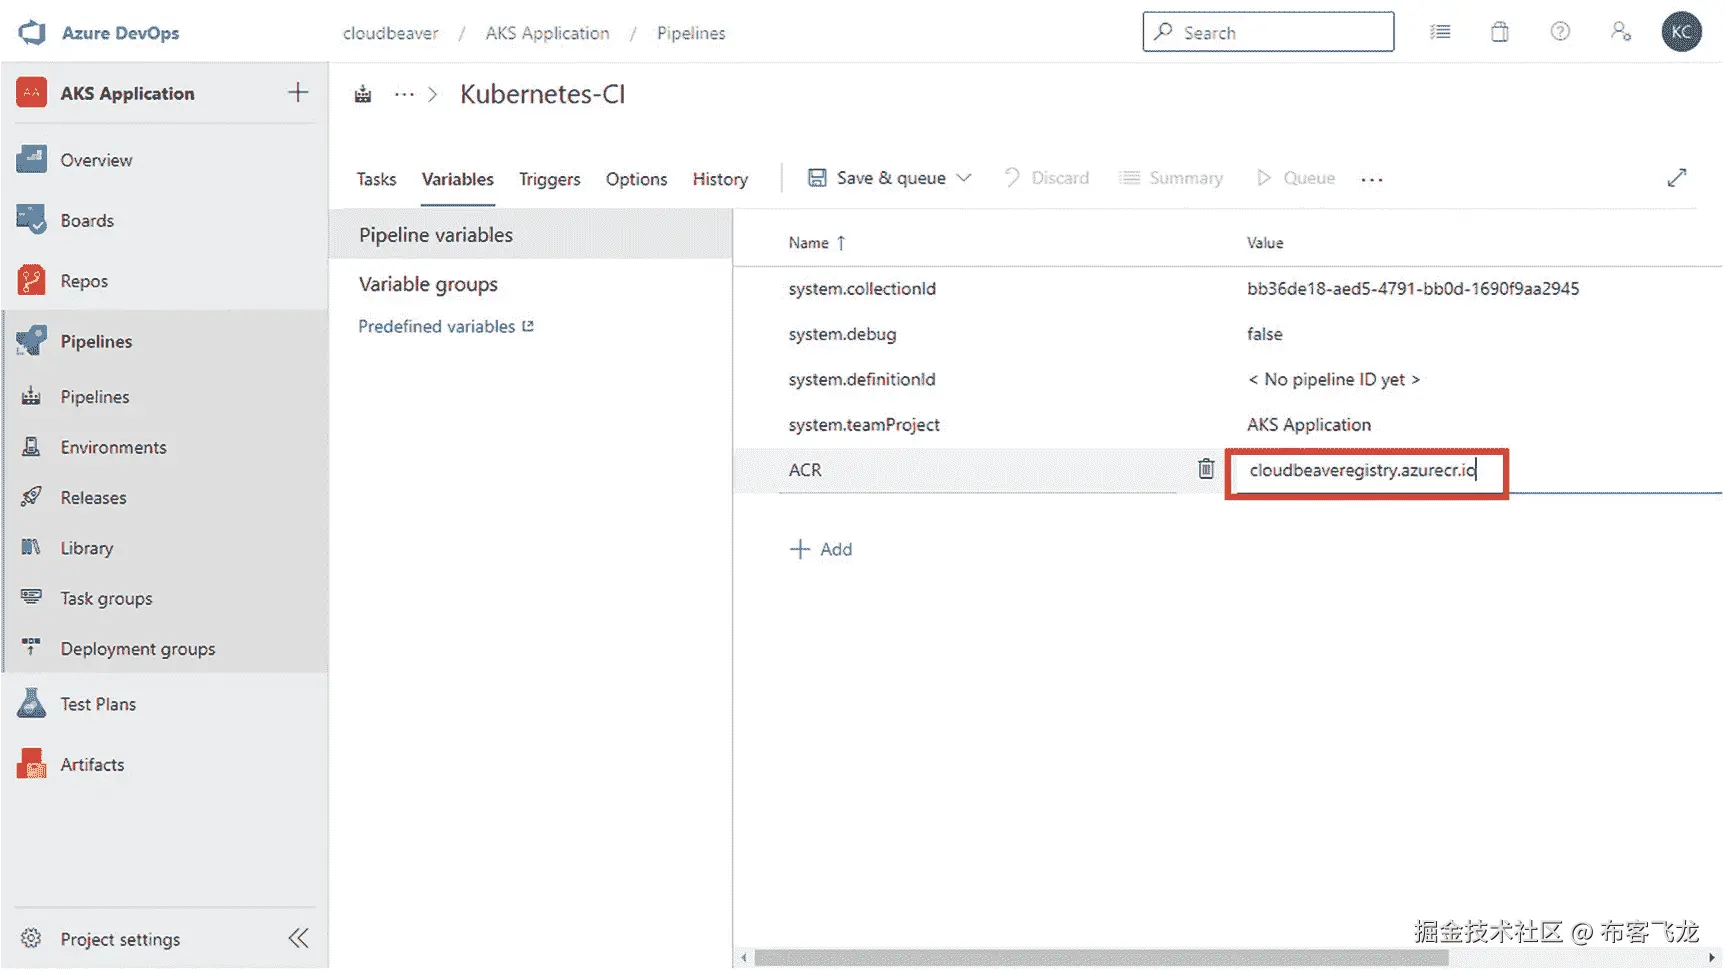
Task: Click the Test Plans flask icon
Action: coord(32,704)
